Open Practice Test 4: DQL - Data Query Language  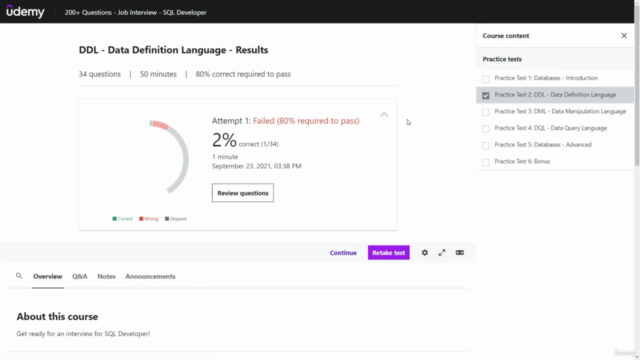tap(551, 128)
